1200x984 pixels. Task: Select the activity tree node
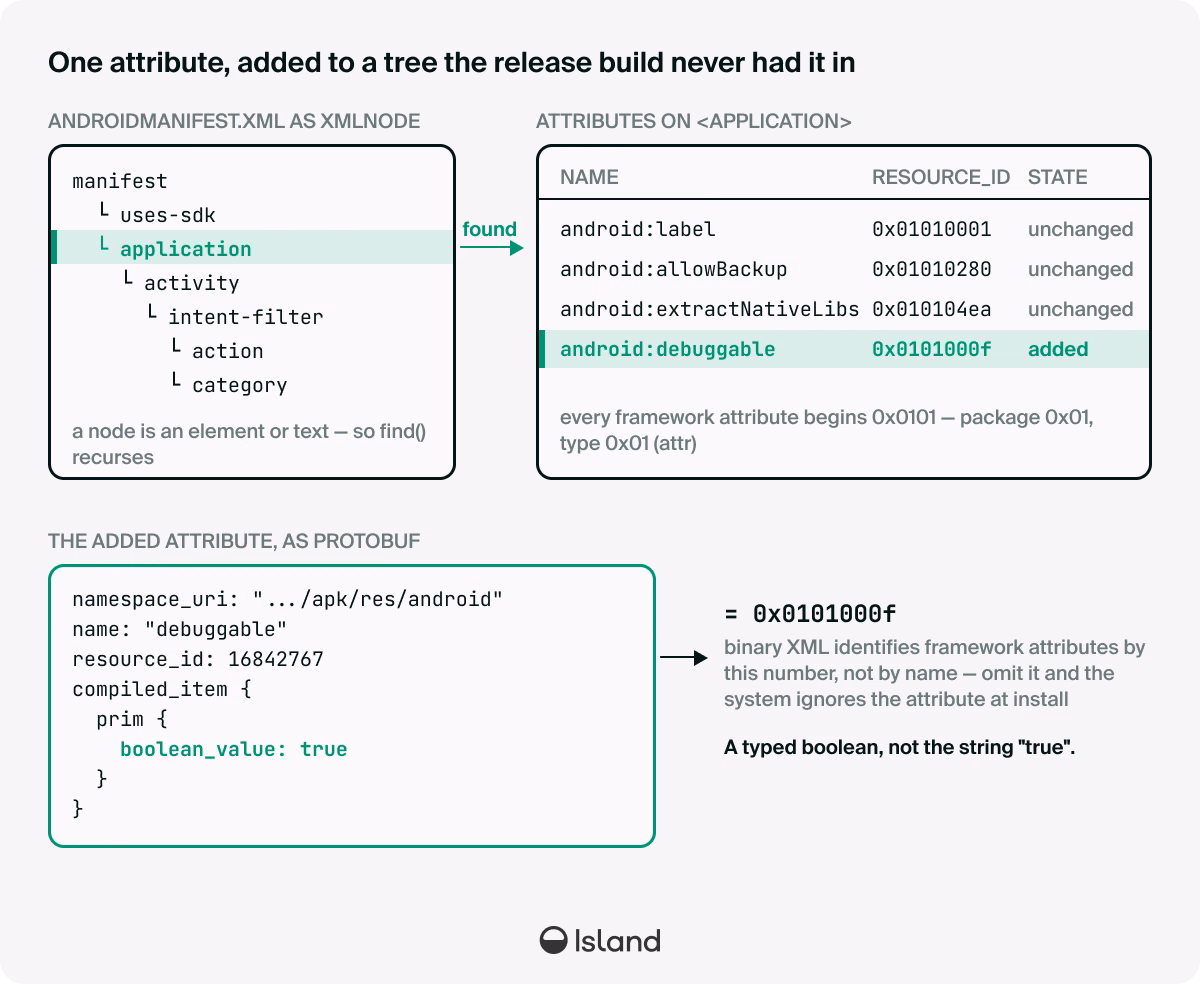pos(191,283)
